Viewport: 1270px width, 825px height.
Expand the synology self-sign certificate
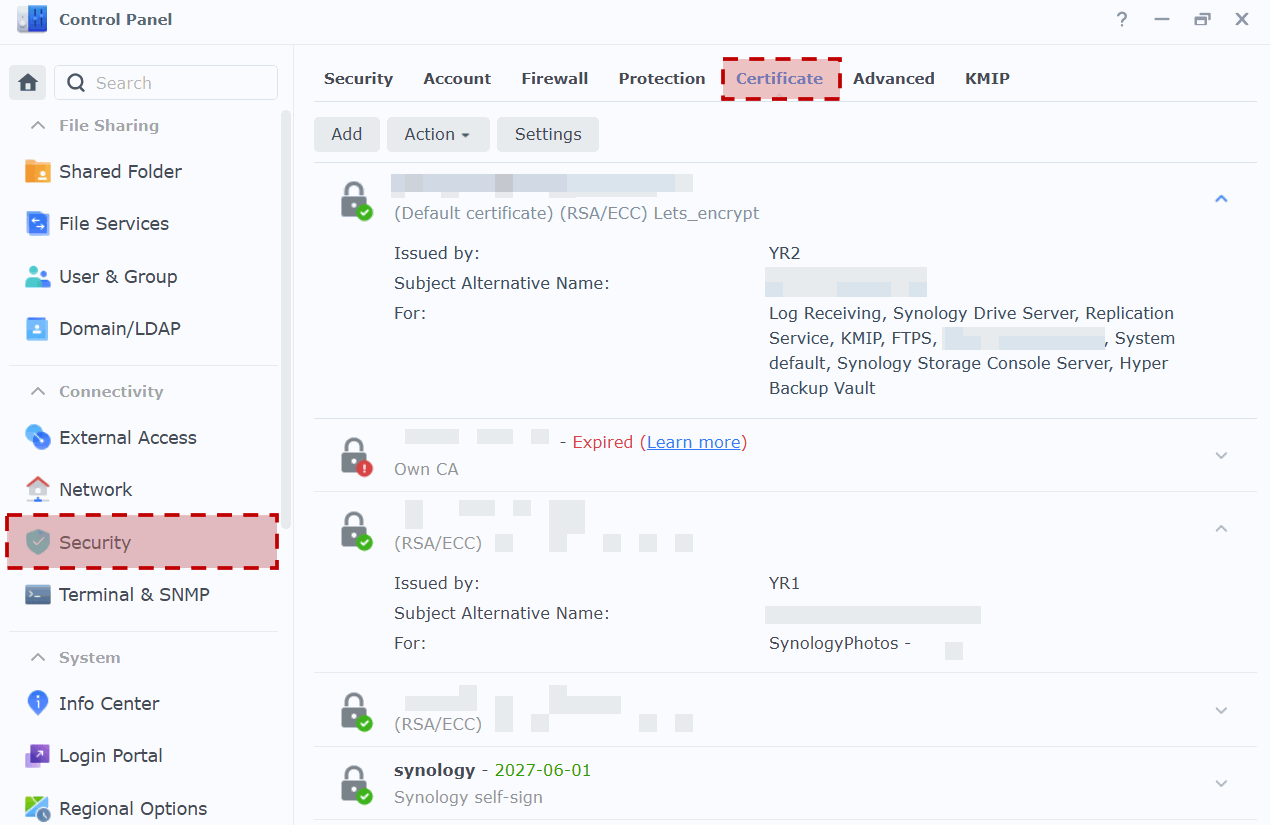(1221, 783)
